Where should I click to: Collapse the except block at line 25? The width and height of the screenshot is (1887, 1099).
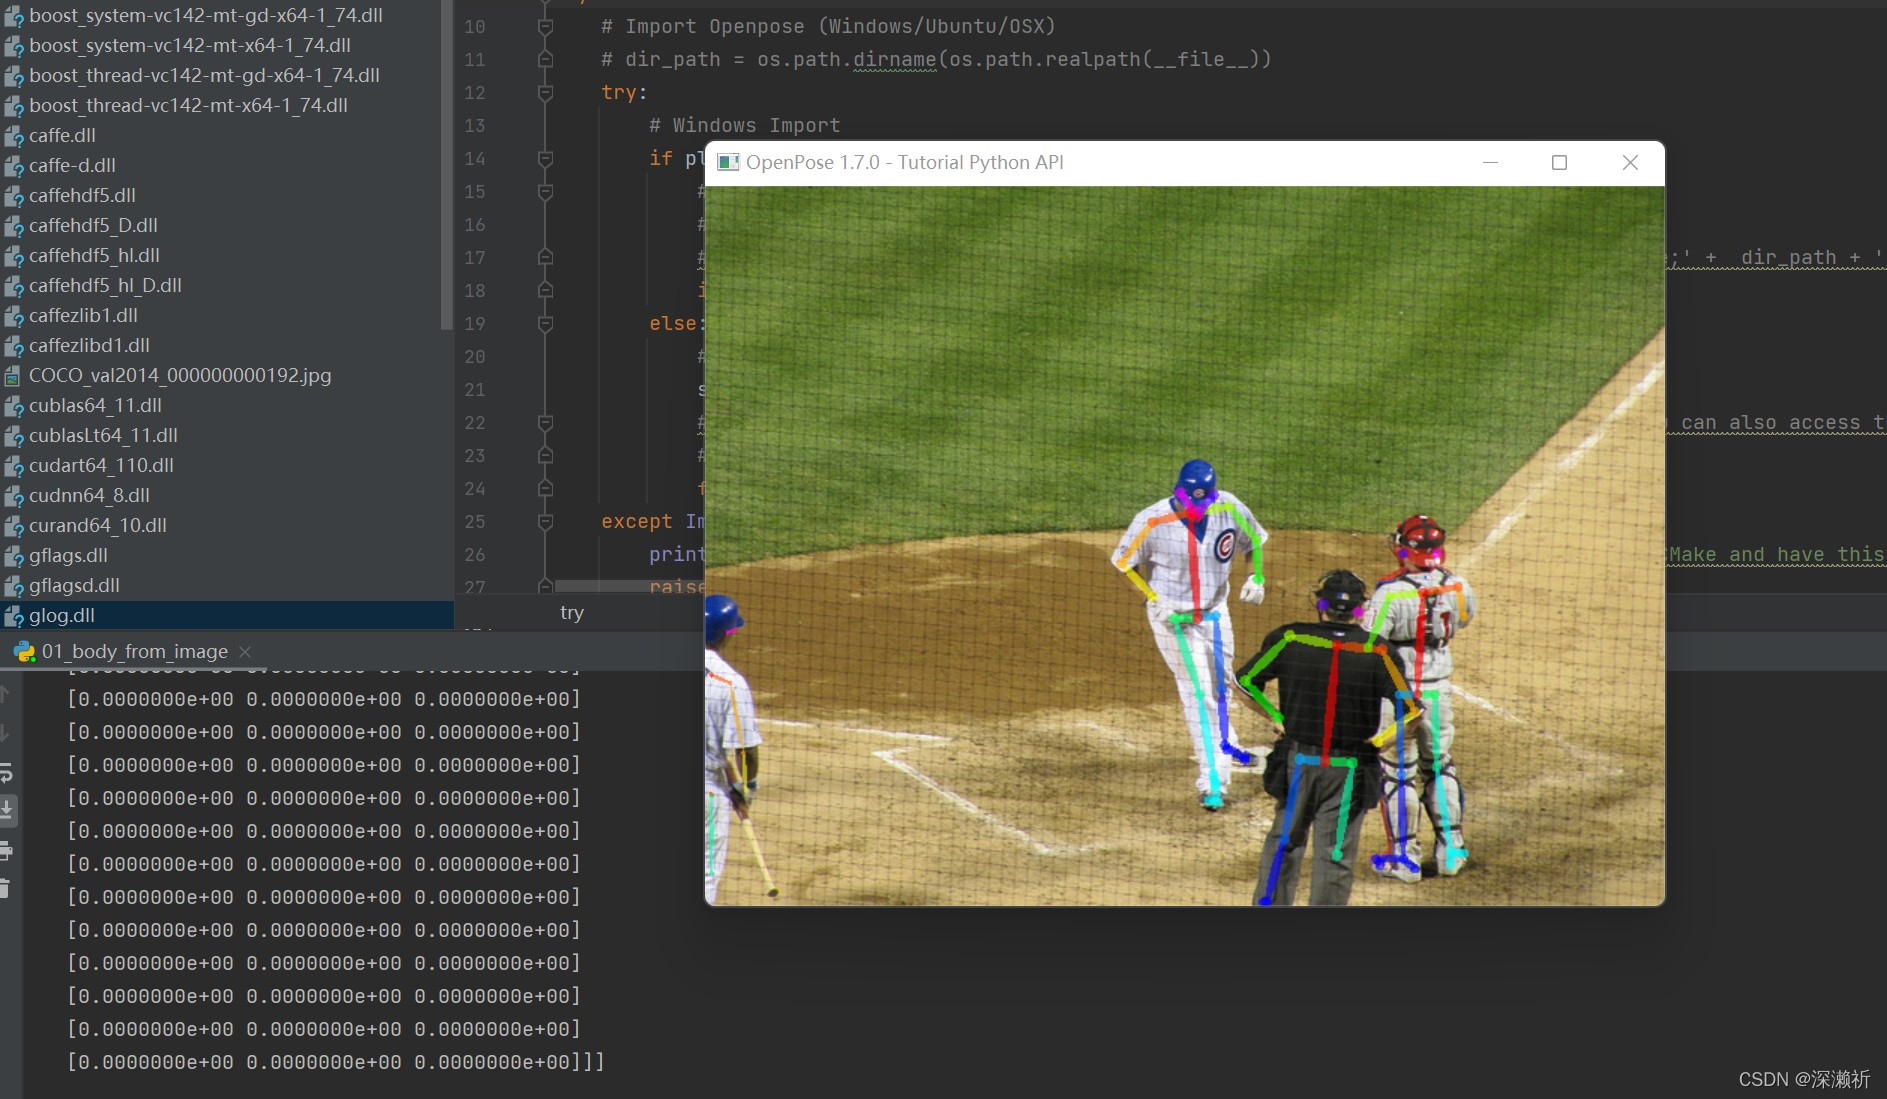click(x=545, y=521)
